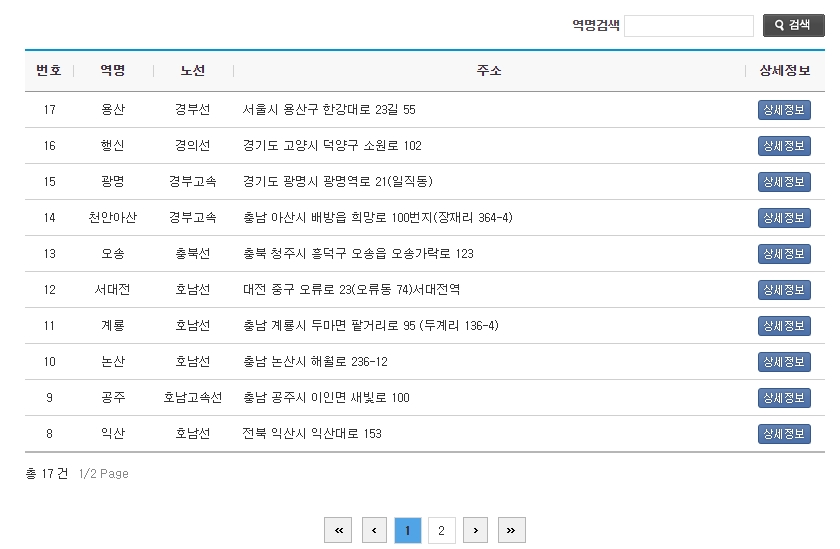Click address 충남 공주시 이인면 새빛로 100
This screenshot has width=840, height=549.
pos(326,397)
